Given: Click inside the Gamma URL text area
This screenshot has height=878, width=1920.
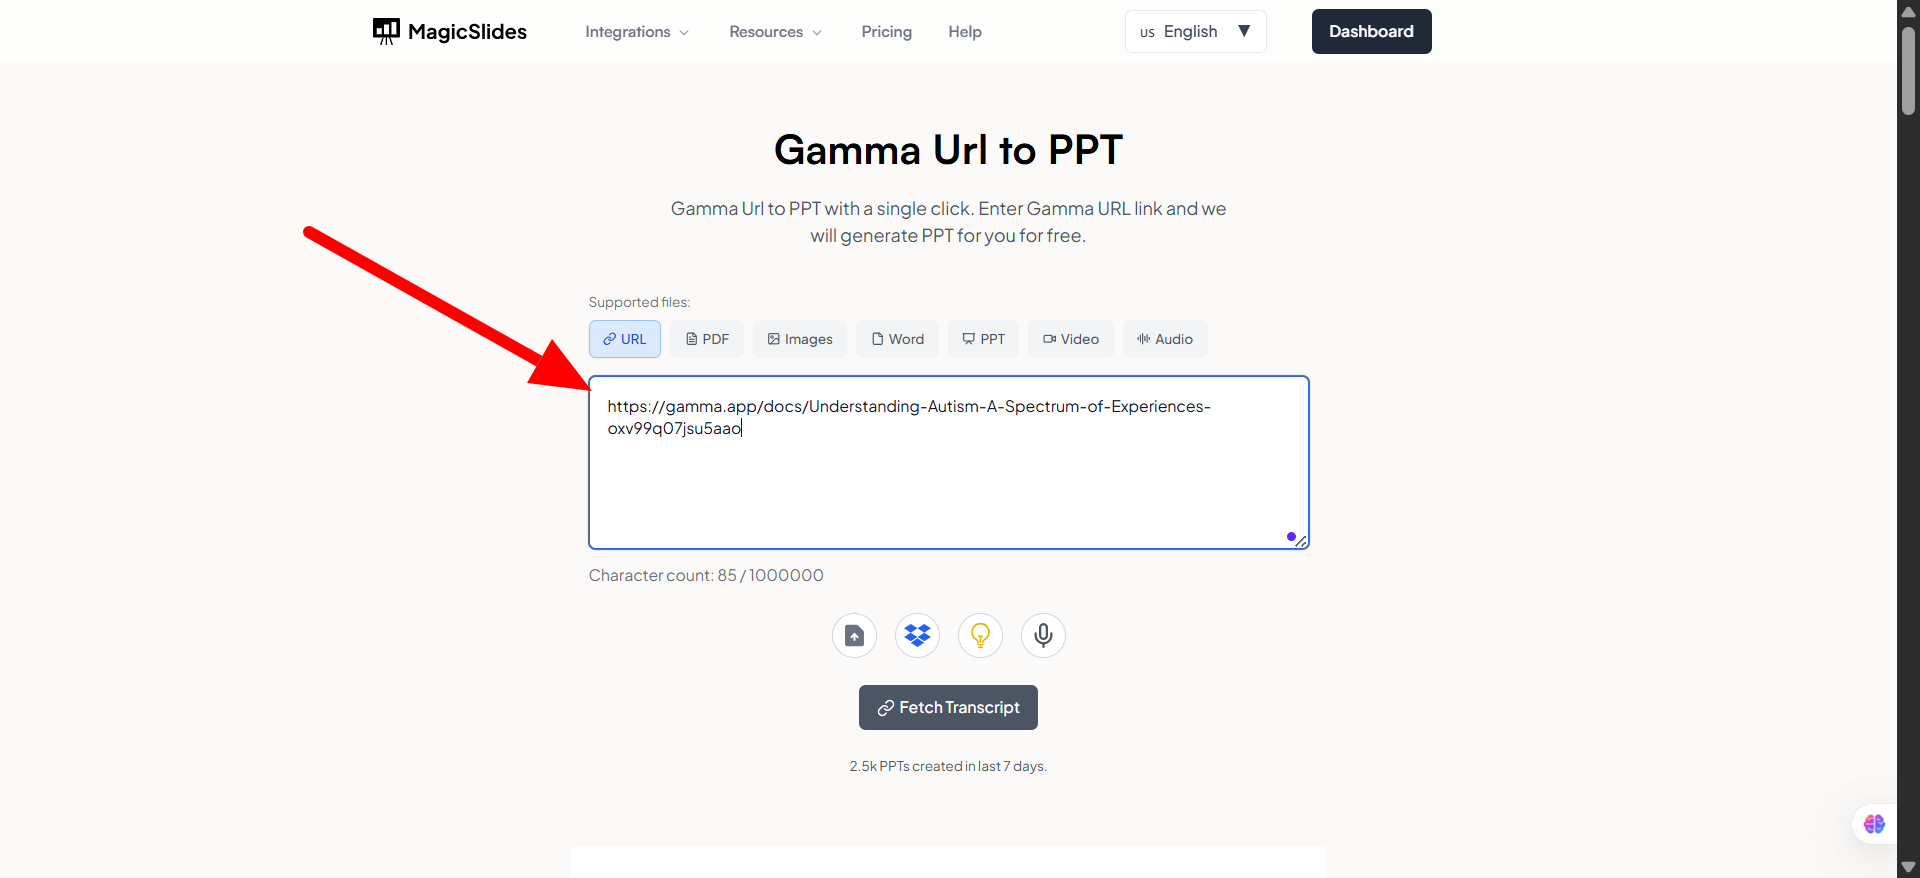Looking at the screenshot, I should pyautogui.click(x=948, y=480).
